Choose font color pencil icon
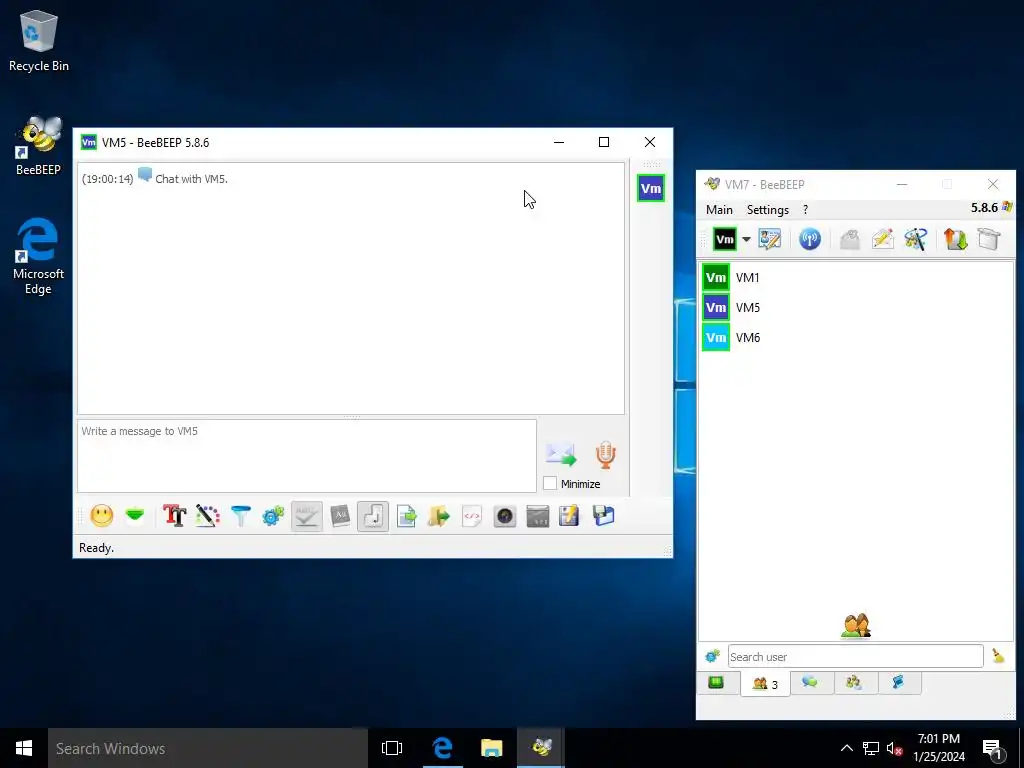Image resolution: width=1024 pixels, height=768 pixels. (x=208, y=516)
